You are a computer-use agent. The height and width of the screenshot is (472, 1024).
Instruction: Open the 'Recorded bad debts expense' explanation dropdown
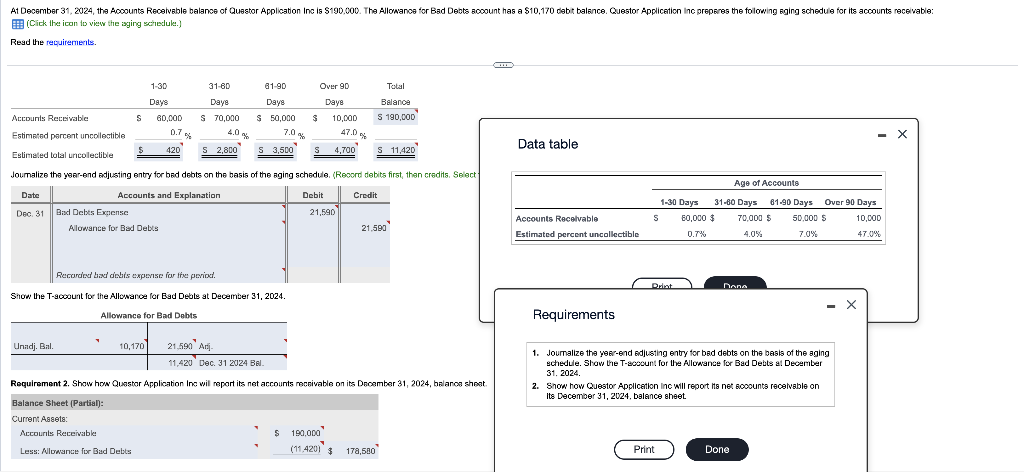[x=170, y=275]
